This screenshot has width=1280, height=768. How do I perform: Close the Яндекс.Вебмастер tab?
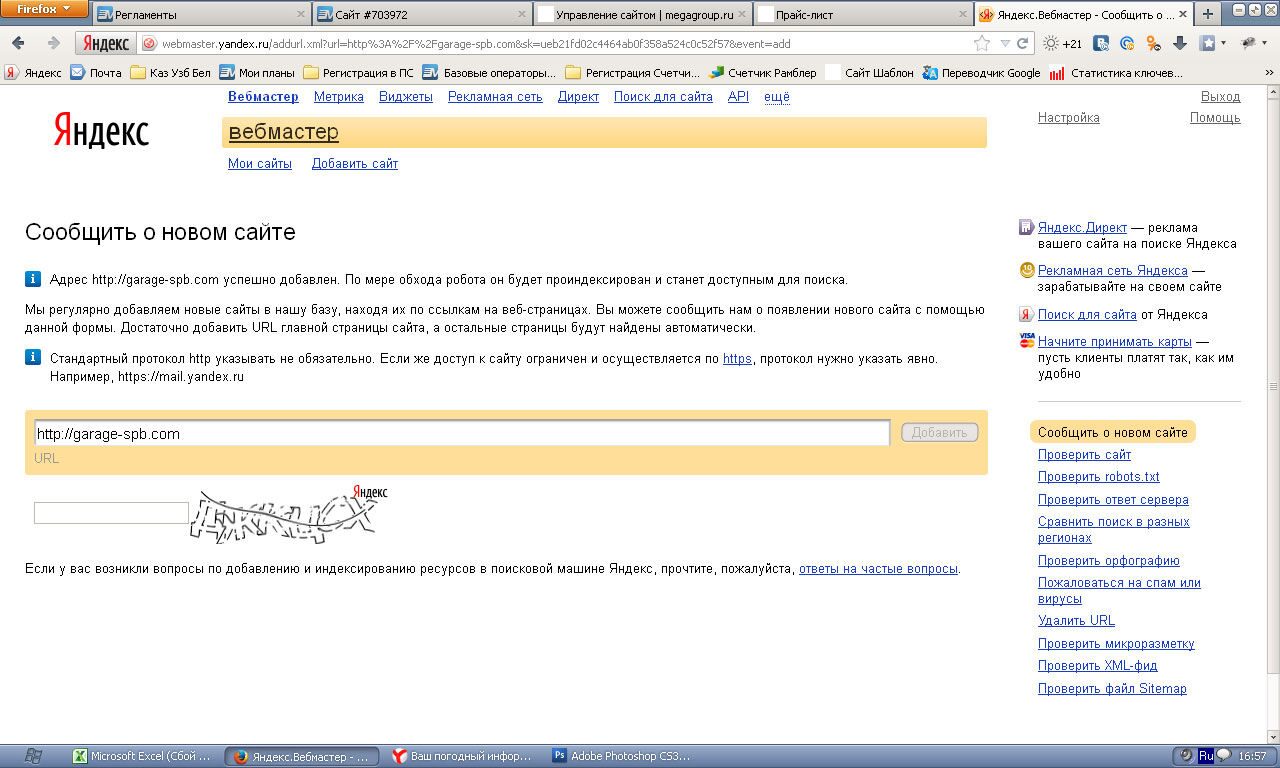point(1184,15)
